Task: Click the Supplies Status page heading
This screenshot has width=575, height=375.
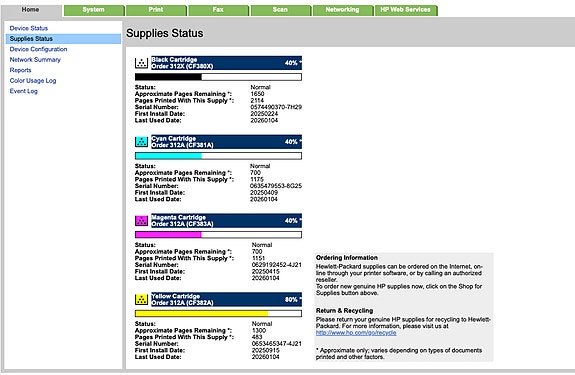Action: [x=165, y=33]
